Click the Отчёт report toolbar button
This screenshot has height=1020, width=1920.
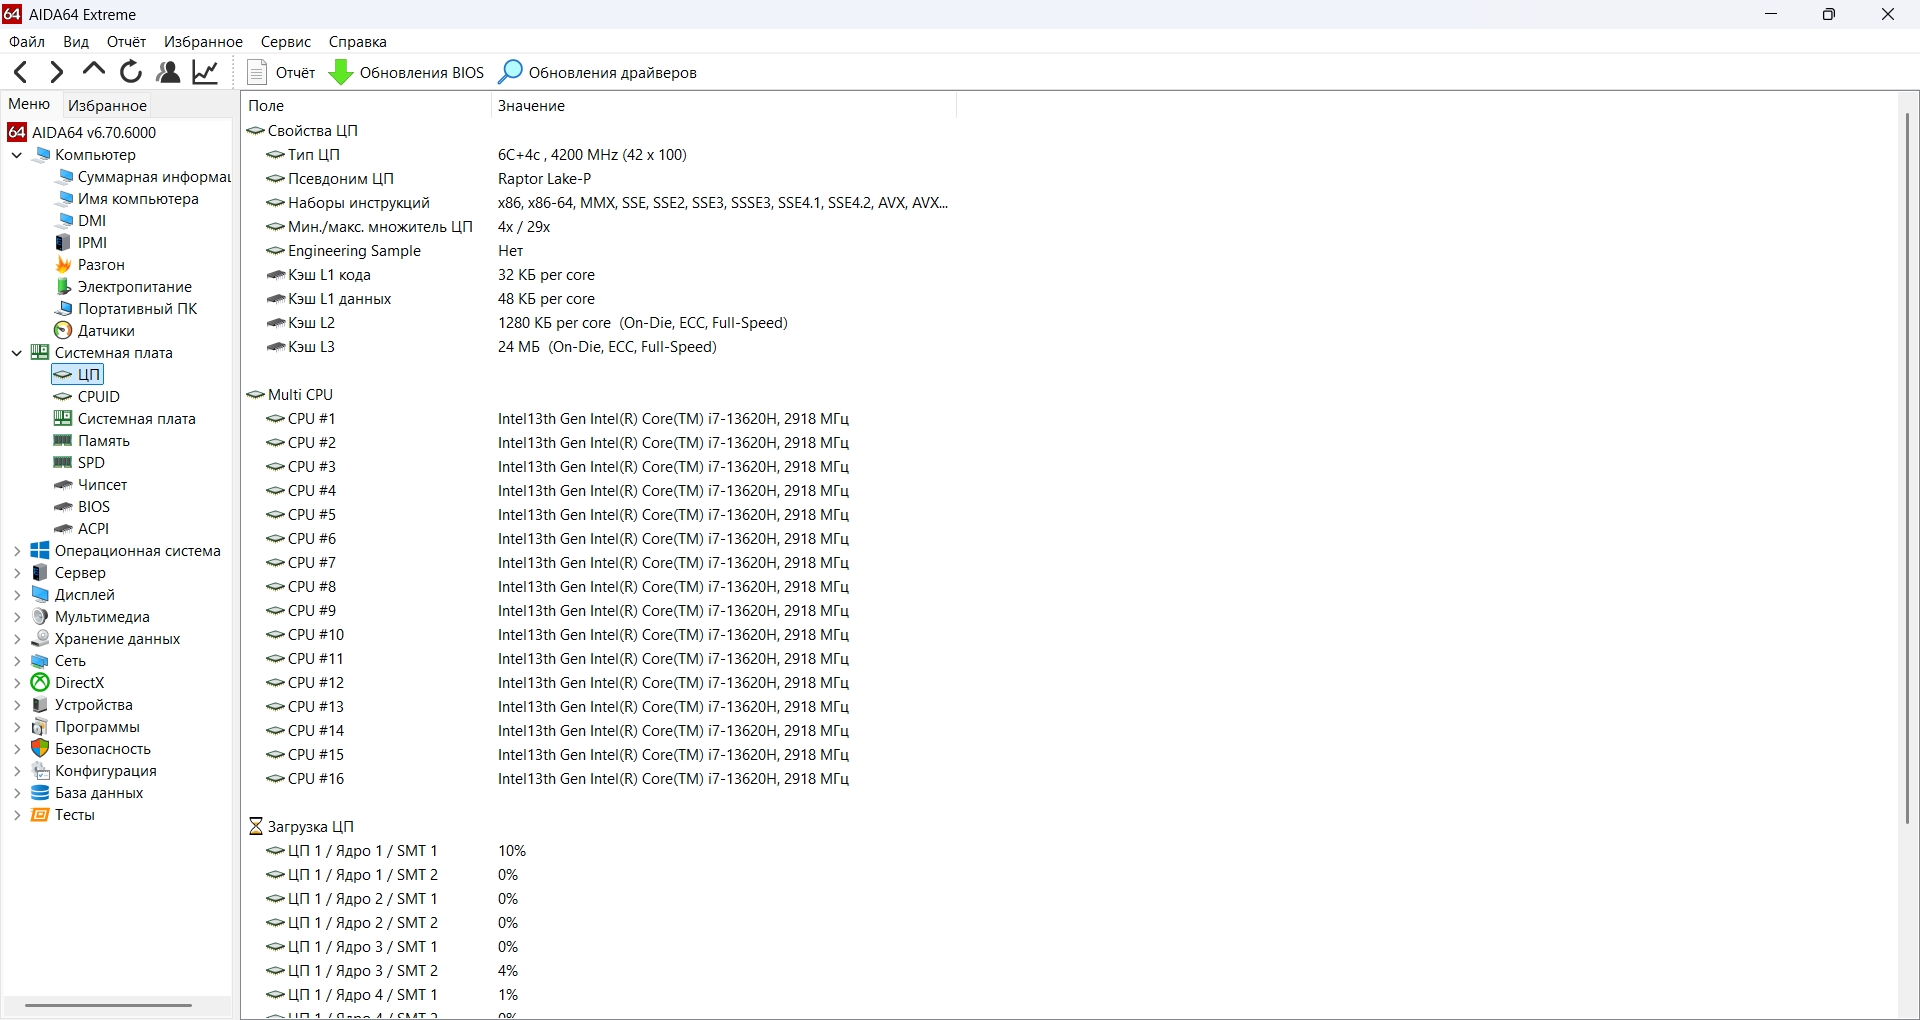(x=281, y=72)
